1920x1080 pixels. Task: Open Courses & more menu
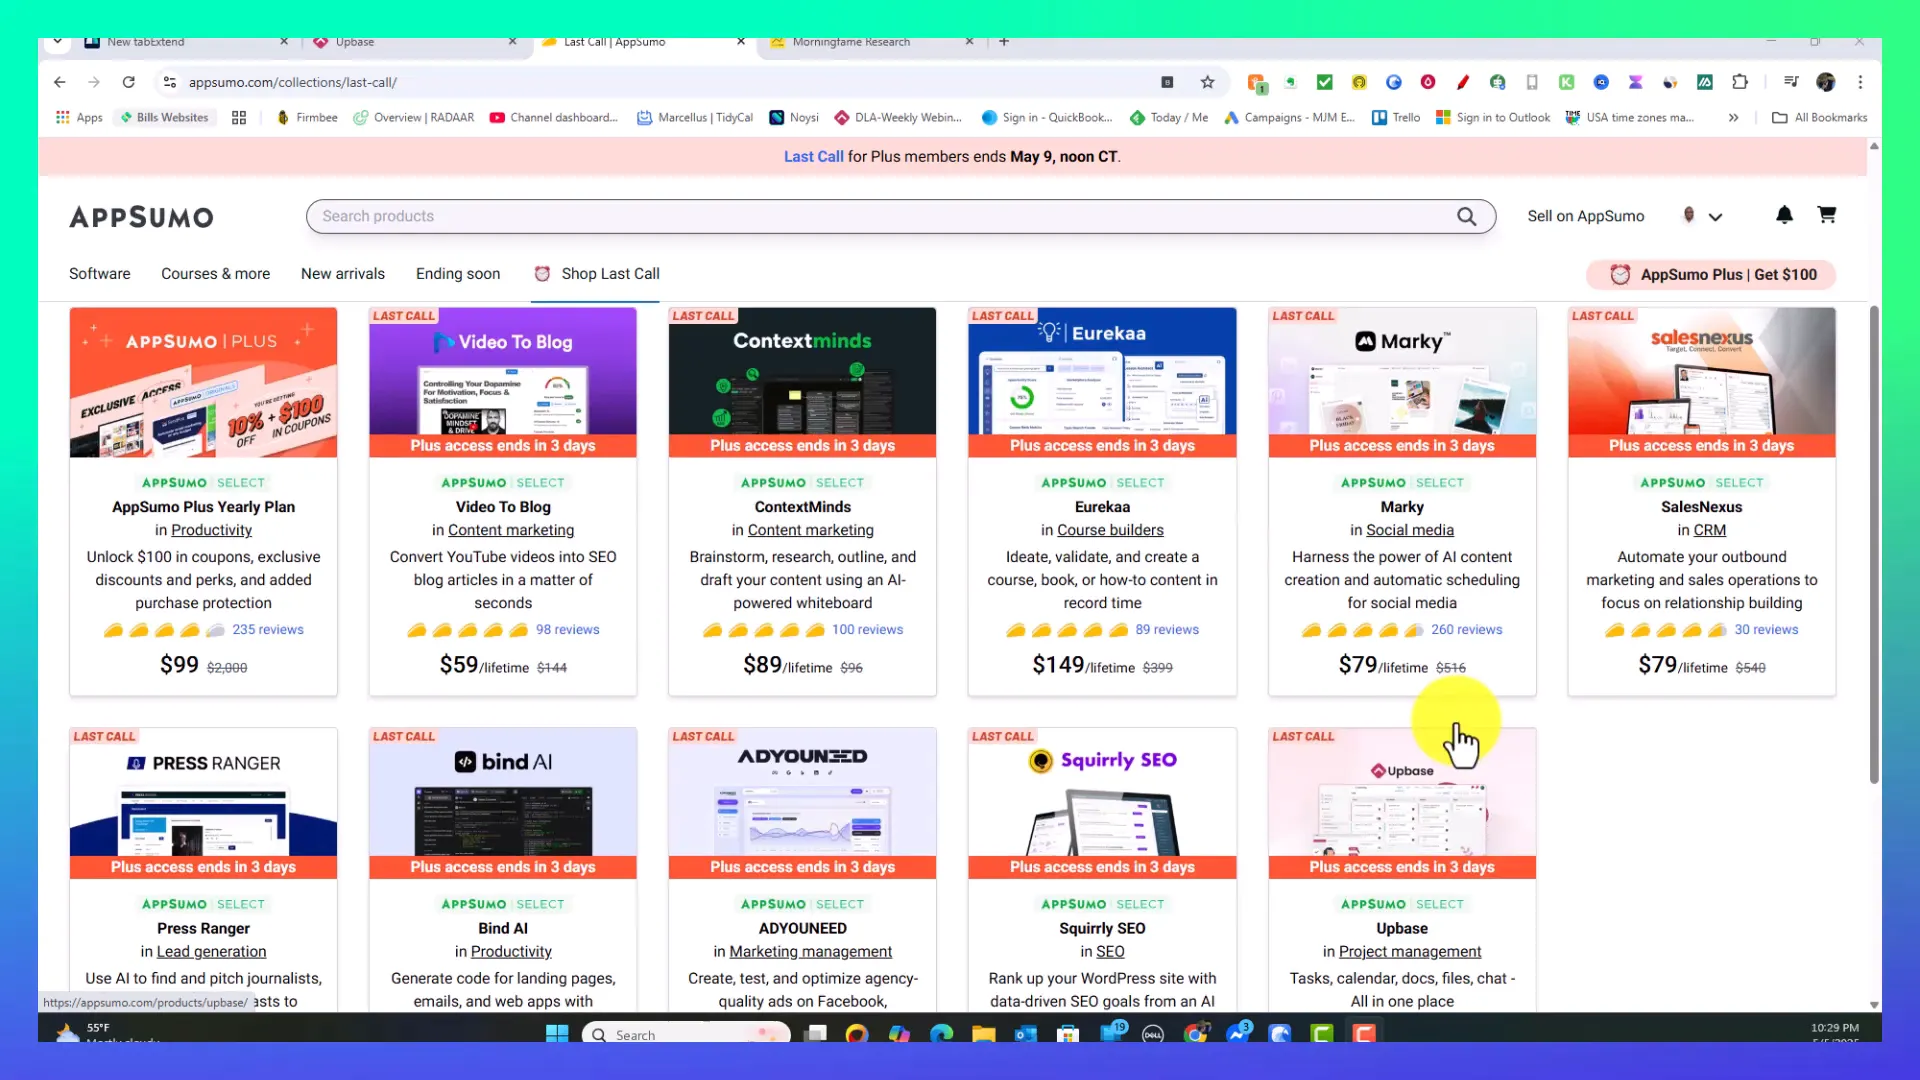tap(215, 274)
